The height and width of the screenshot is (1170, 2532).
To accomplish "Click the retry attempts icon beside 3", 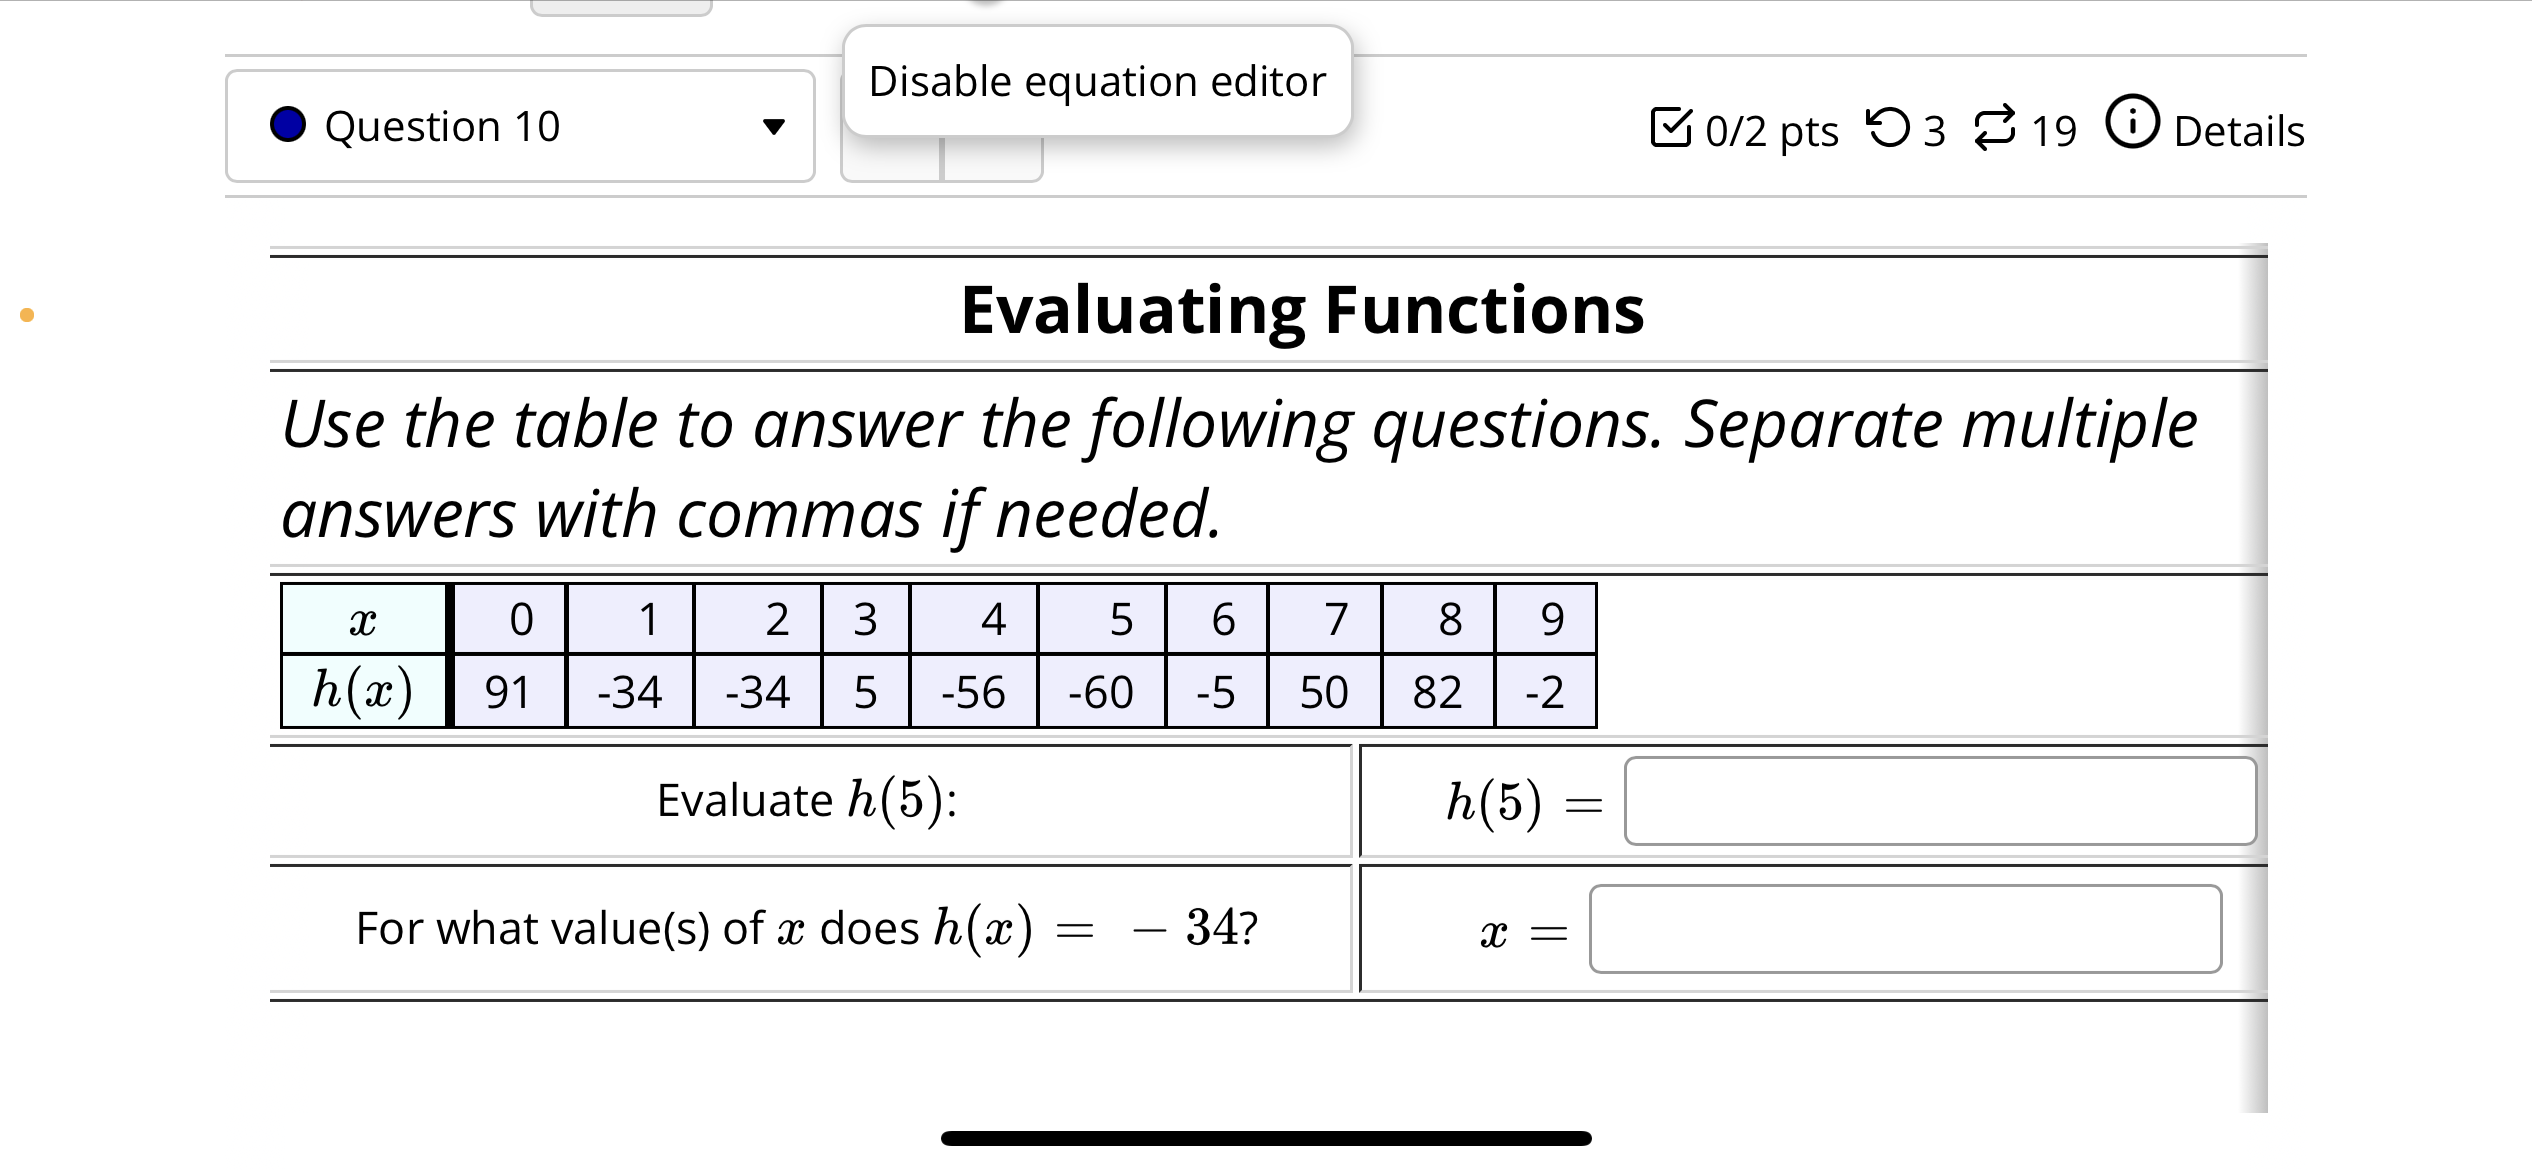I will [1888, 128].
